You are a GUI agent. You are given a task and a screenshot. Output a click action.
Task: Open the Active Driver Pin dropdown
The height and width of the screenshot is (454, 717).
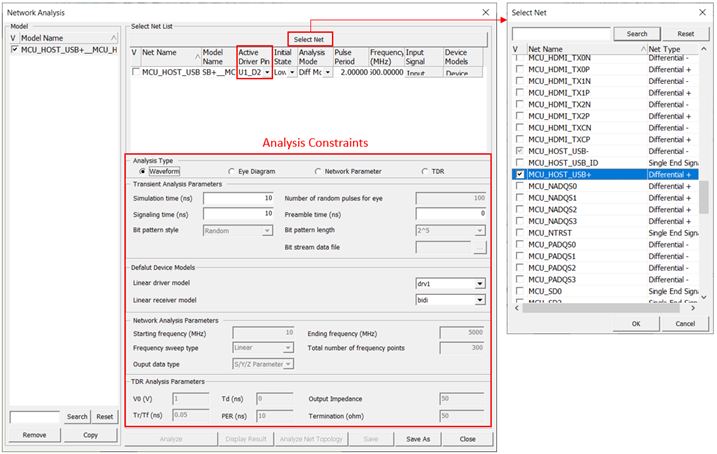pyautogui.click(x=266, y=72)
